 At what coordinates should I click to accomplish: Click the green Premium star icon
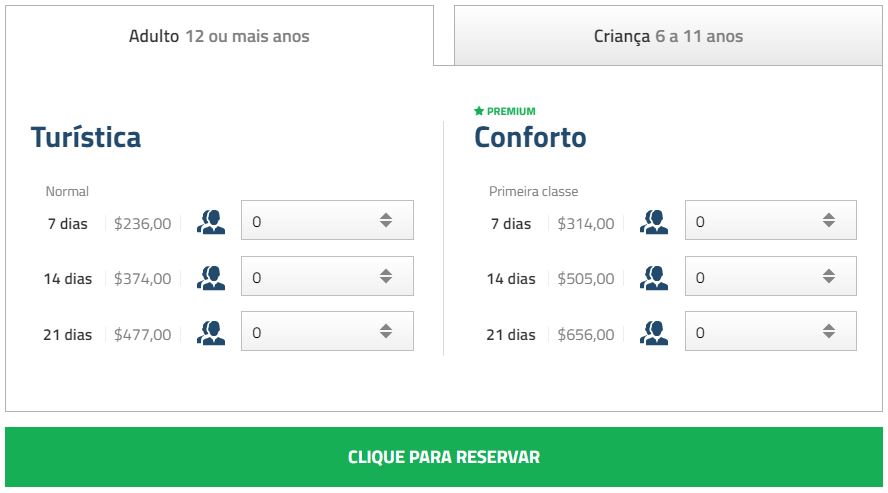point(479,111)
